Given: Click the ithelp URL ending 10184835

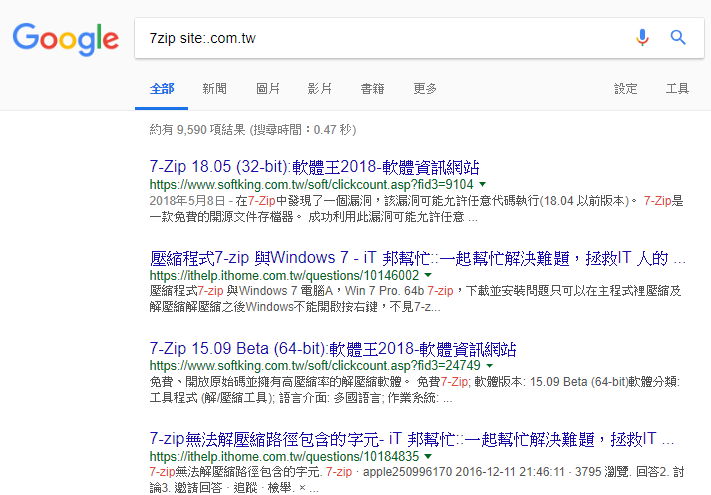Looking at the screenshot, I should (284, 456).
